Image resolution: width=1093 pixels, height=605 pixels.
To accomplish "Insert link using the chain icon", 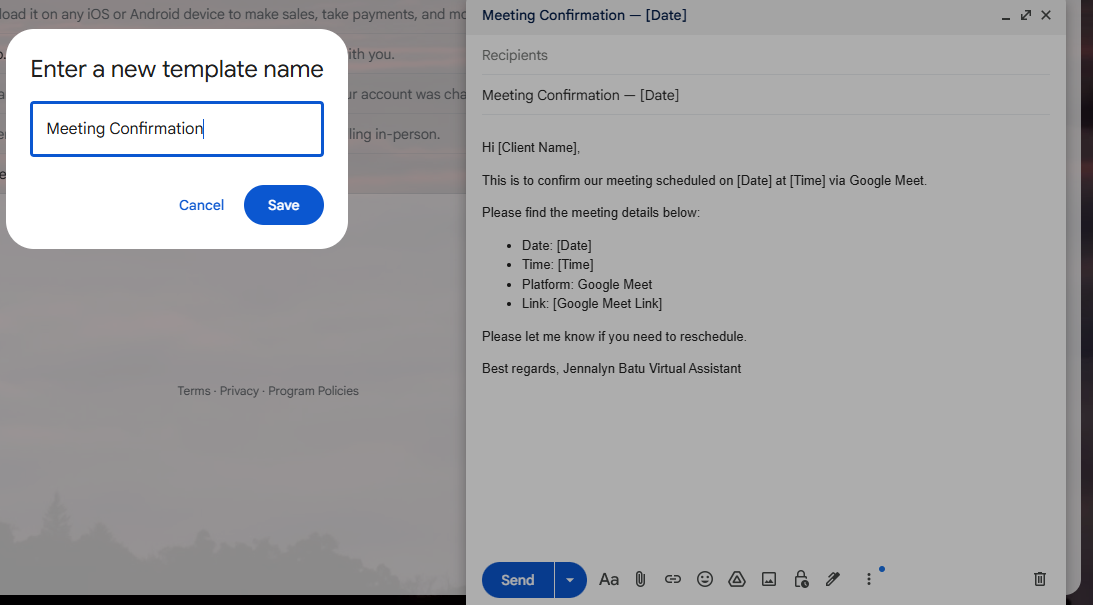I will tap(673, 579).
